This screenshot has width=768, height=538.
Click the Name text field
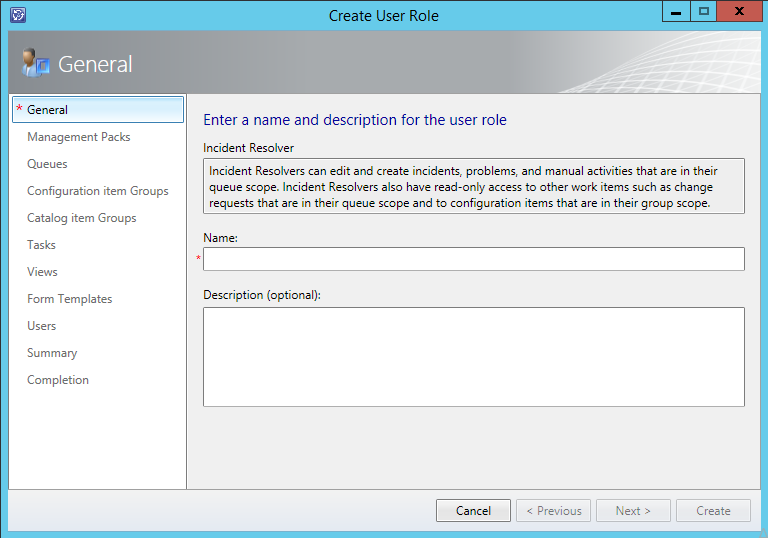(473, 259)
